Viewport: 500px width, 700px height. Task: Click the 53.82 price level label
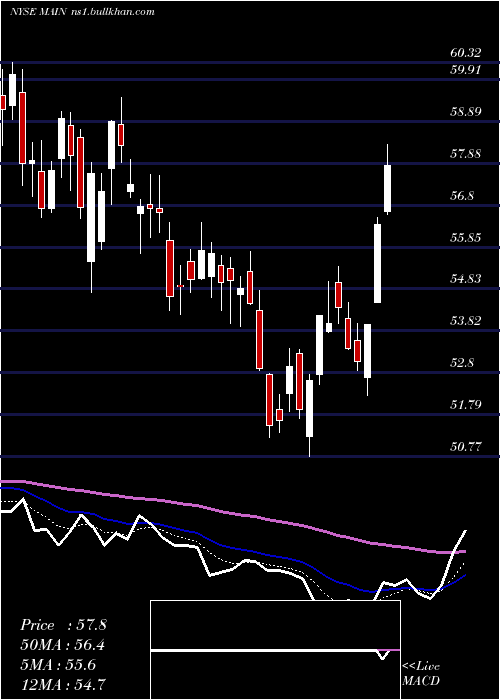[x=466, y=321]
